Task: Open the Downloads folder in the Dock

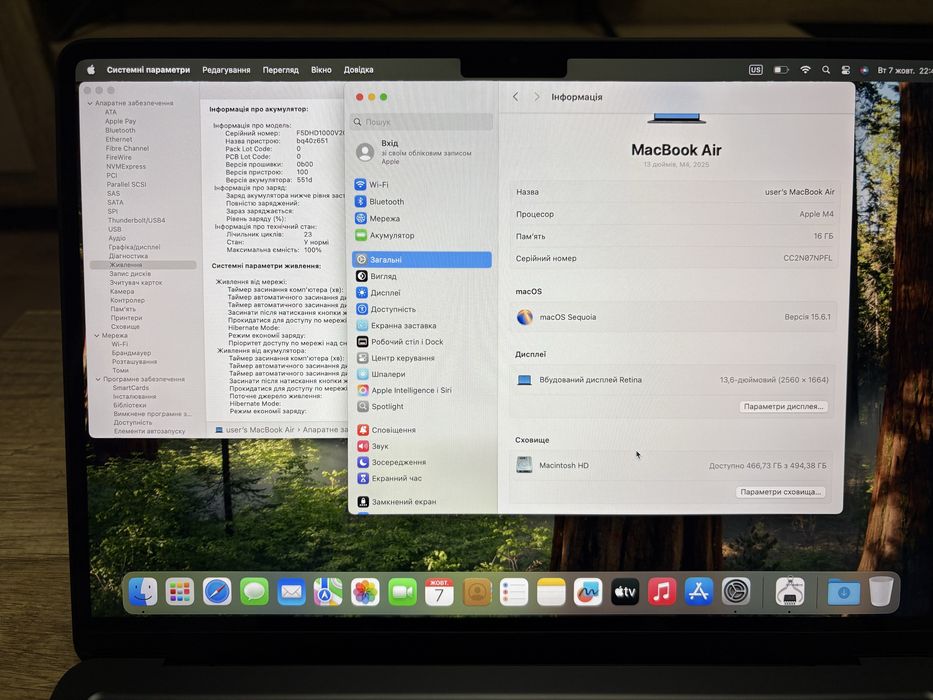Action: 843,592
